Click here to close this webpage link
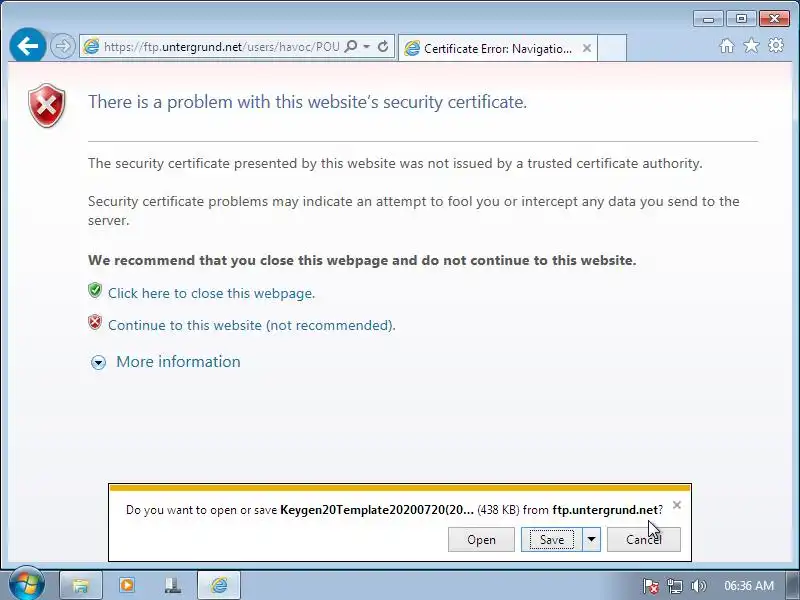This screenshot has width=800, height=600. tap(211, 293)
